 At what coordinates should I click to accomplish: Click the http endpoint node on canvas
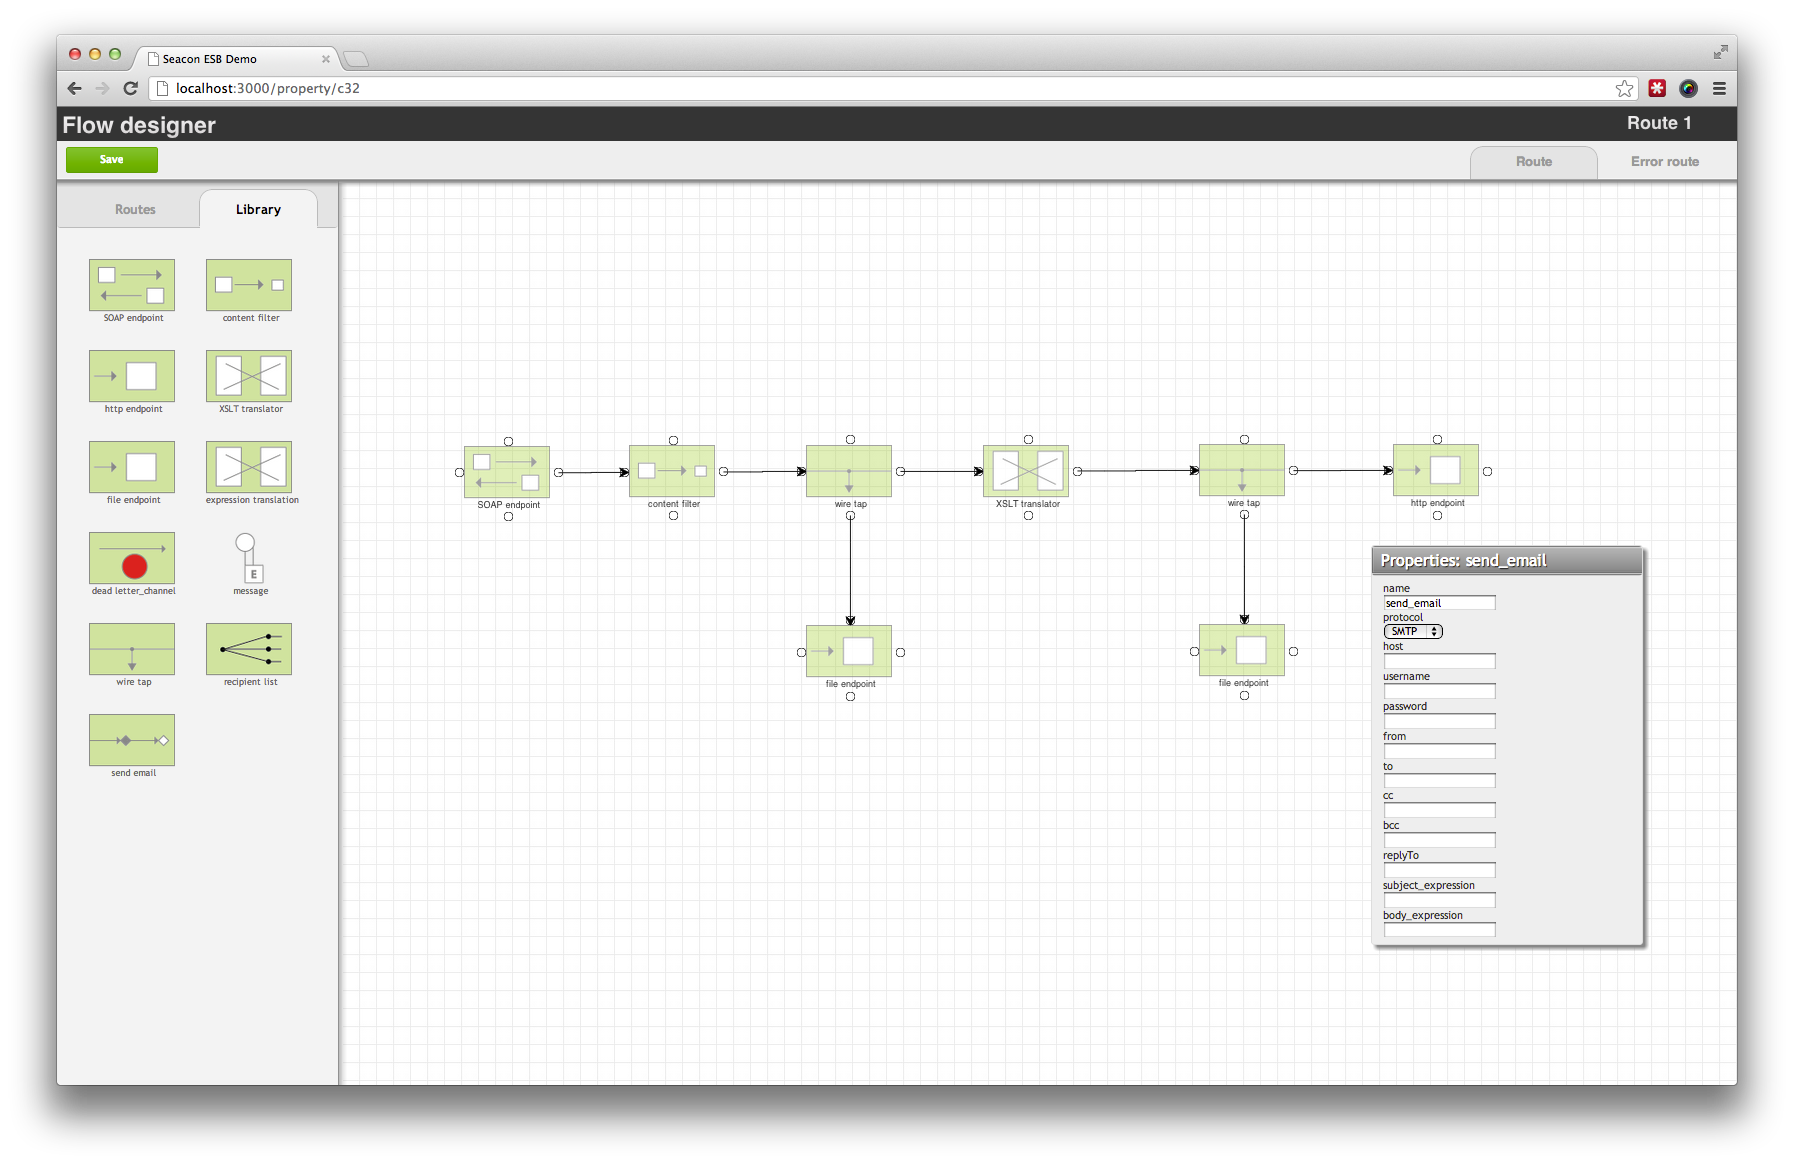tap(1436, 470)
